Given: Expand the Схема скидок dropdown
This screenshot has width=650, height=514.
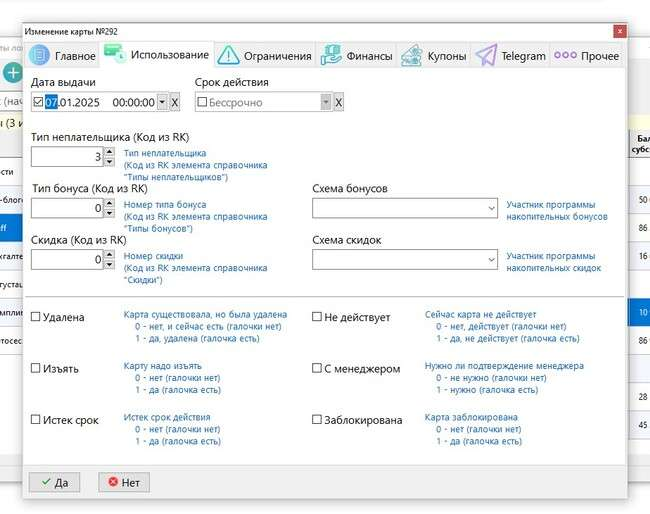Looking at the screenshot, I should tap(490, 259).
